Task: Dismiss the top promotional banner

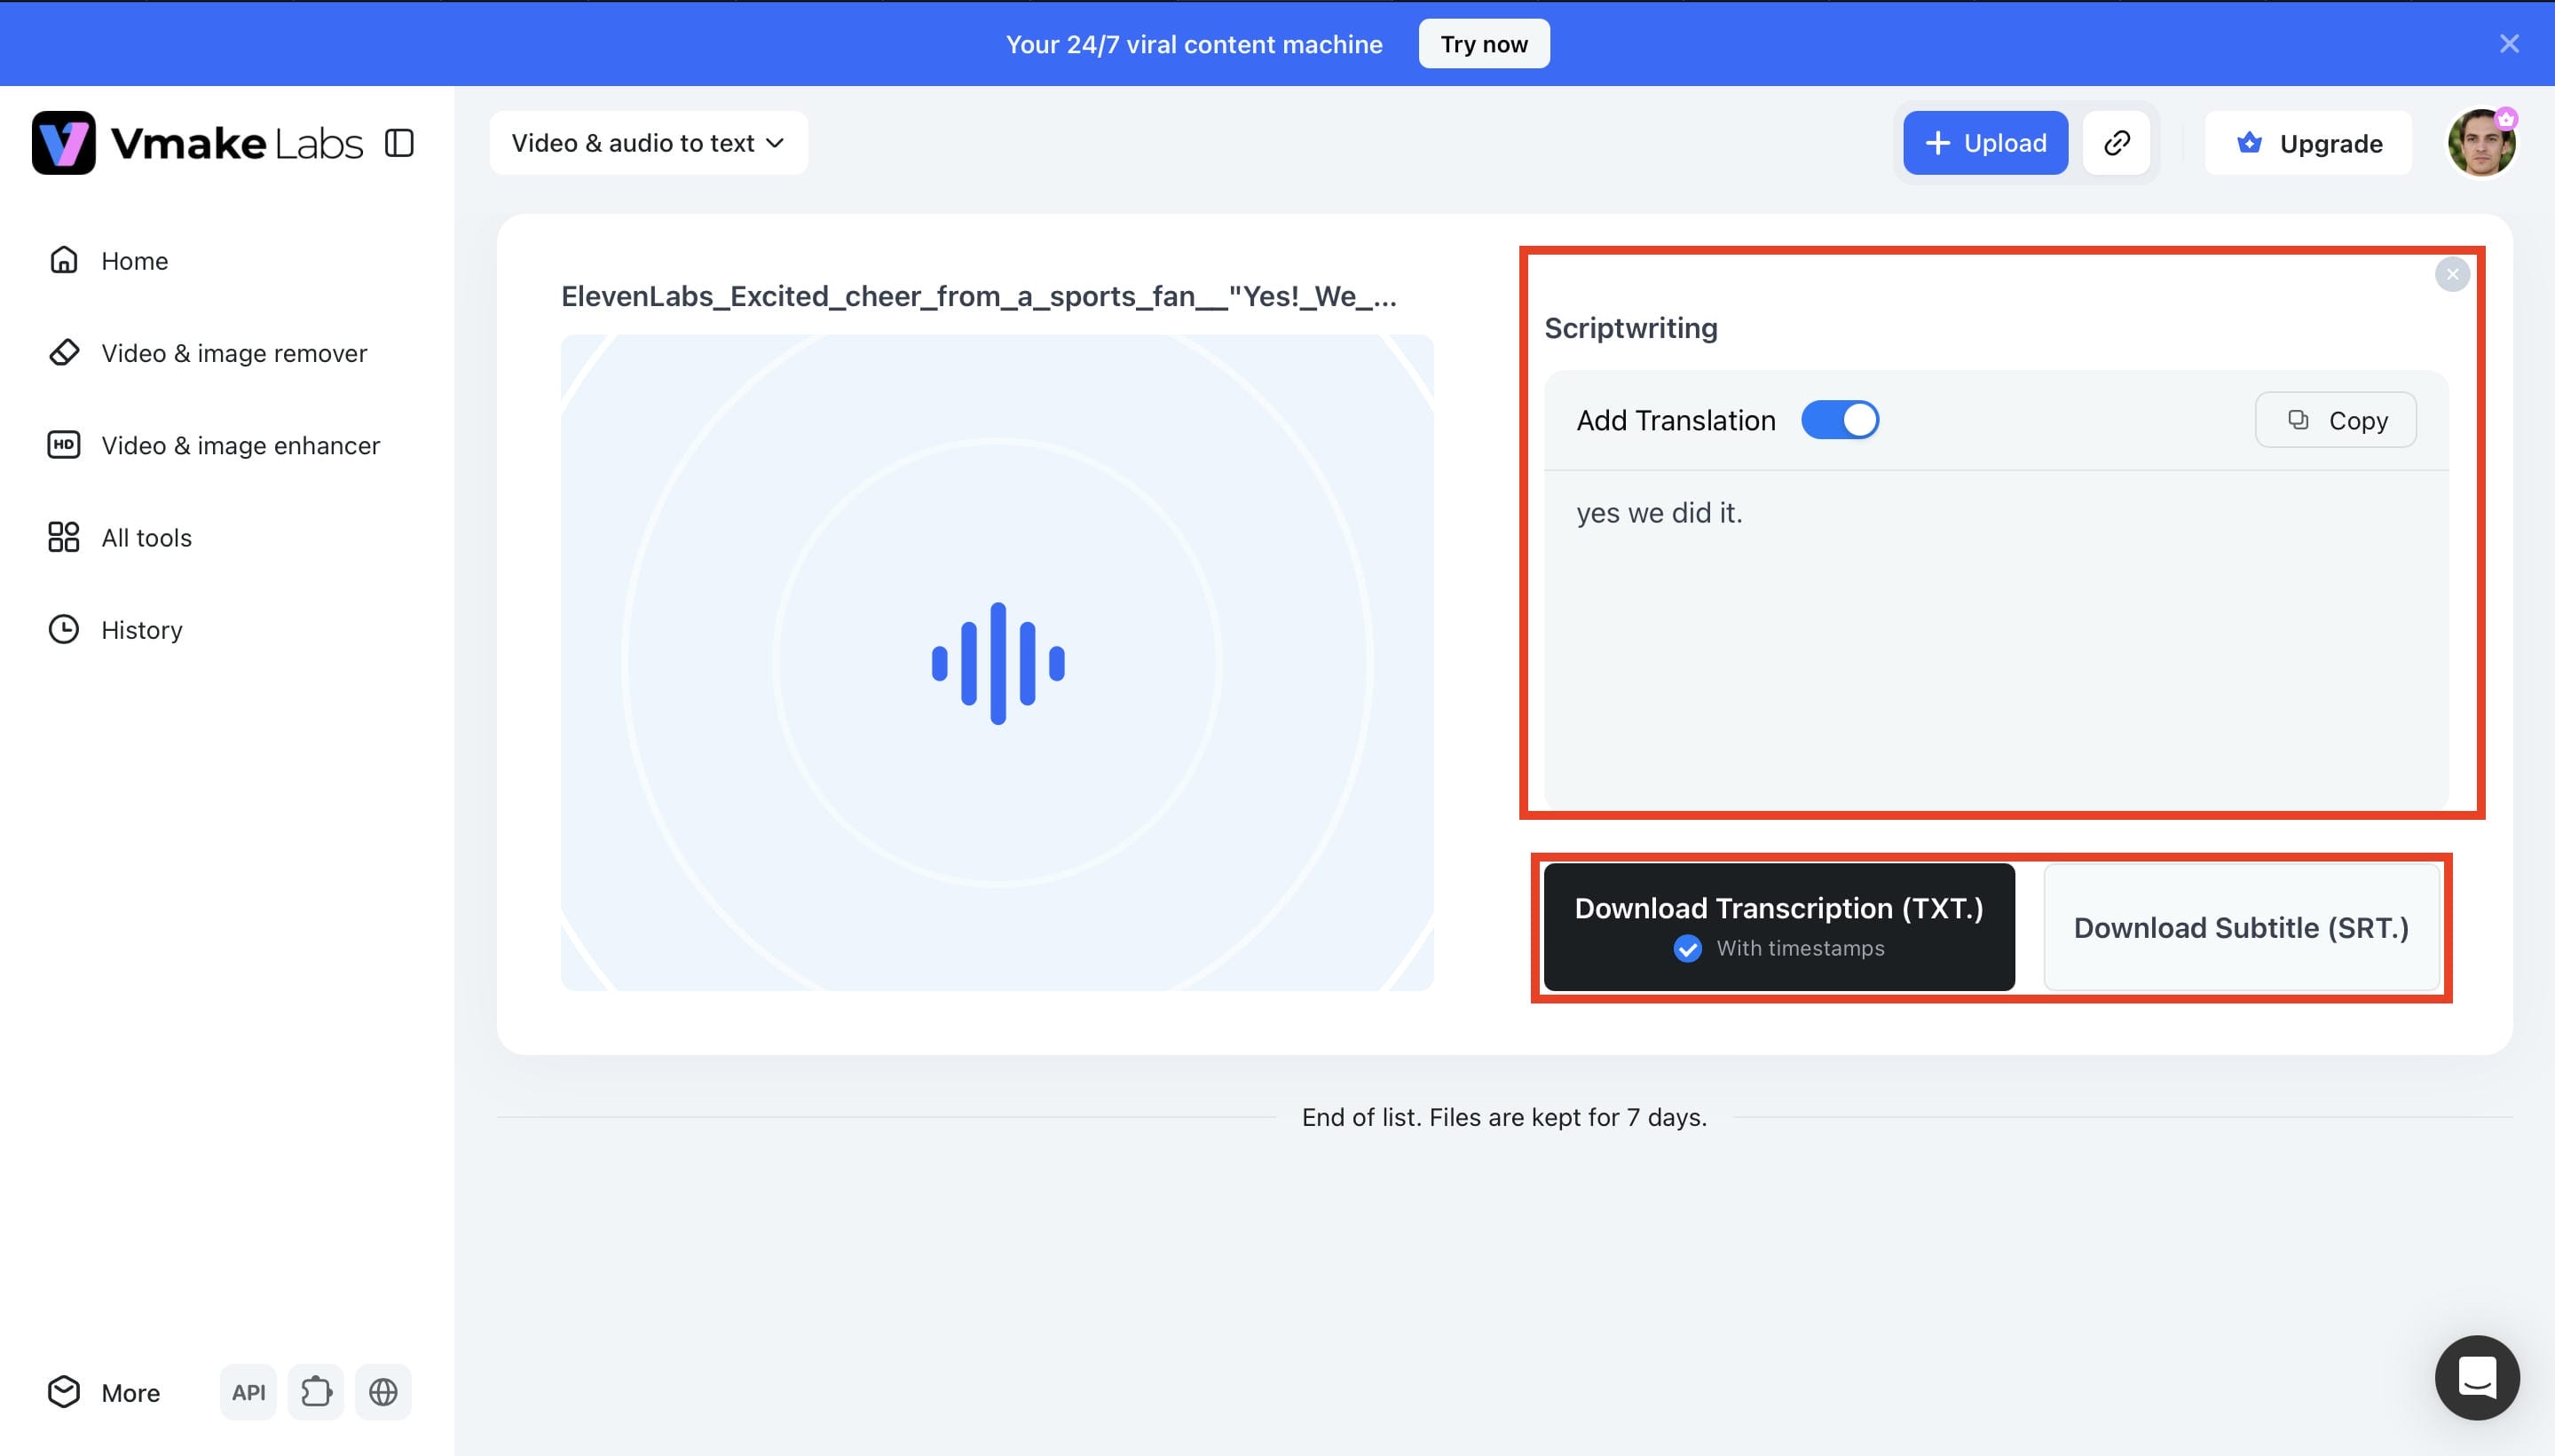Action: [x=2509, y=43]
